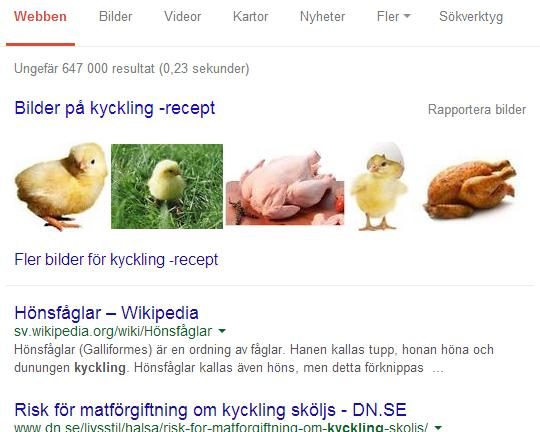The height and width of the screenshot is (432, 540).
Task: Open the standing yellow chick thumbnail
Action: (61, 186)
